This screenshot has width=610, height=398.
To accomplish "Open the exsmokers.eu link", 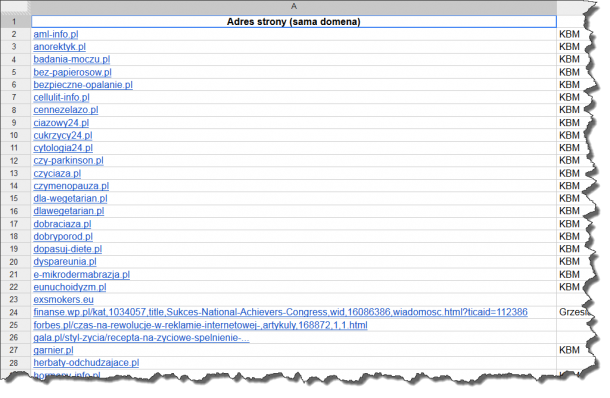I will point(63,300).
